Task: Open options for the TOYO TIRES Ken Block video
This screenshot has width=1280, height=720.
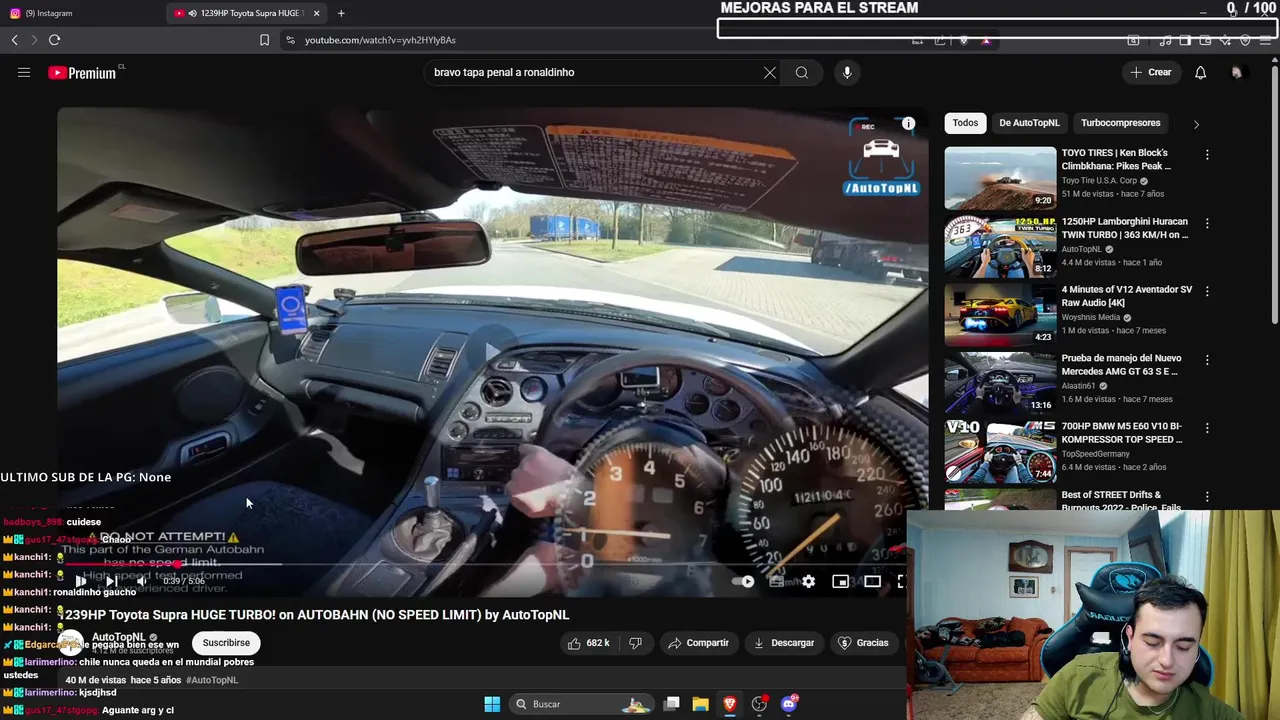Action: [x=1207, y=155]
